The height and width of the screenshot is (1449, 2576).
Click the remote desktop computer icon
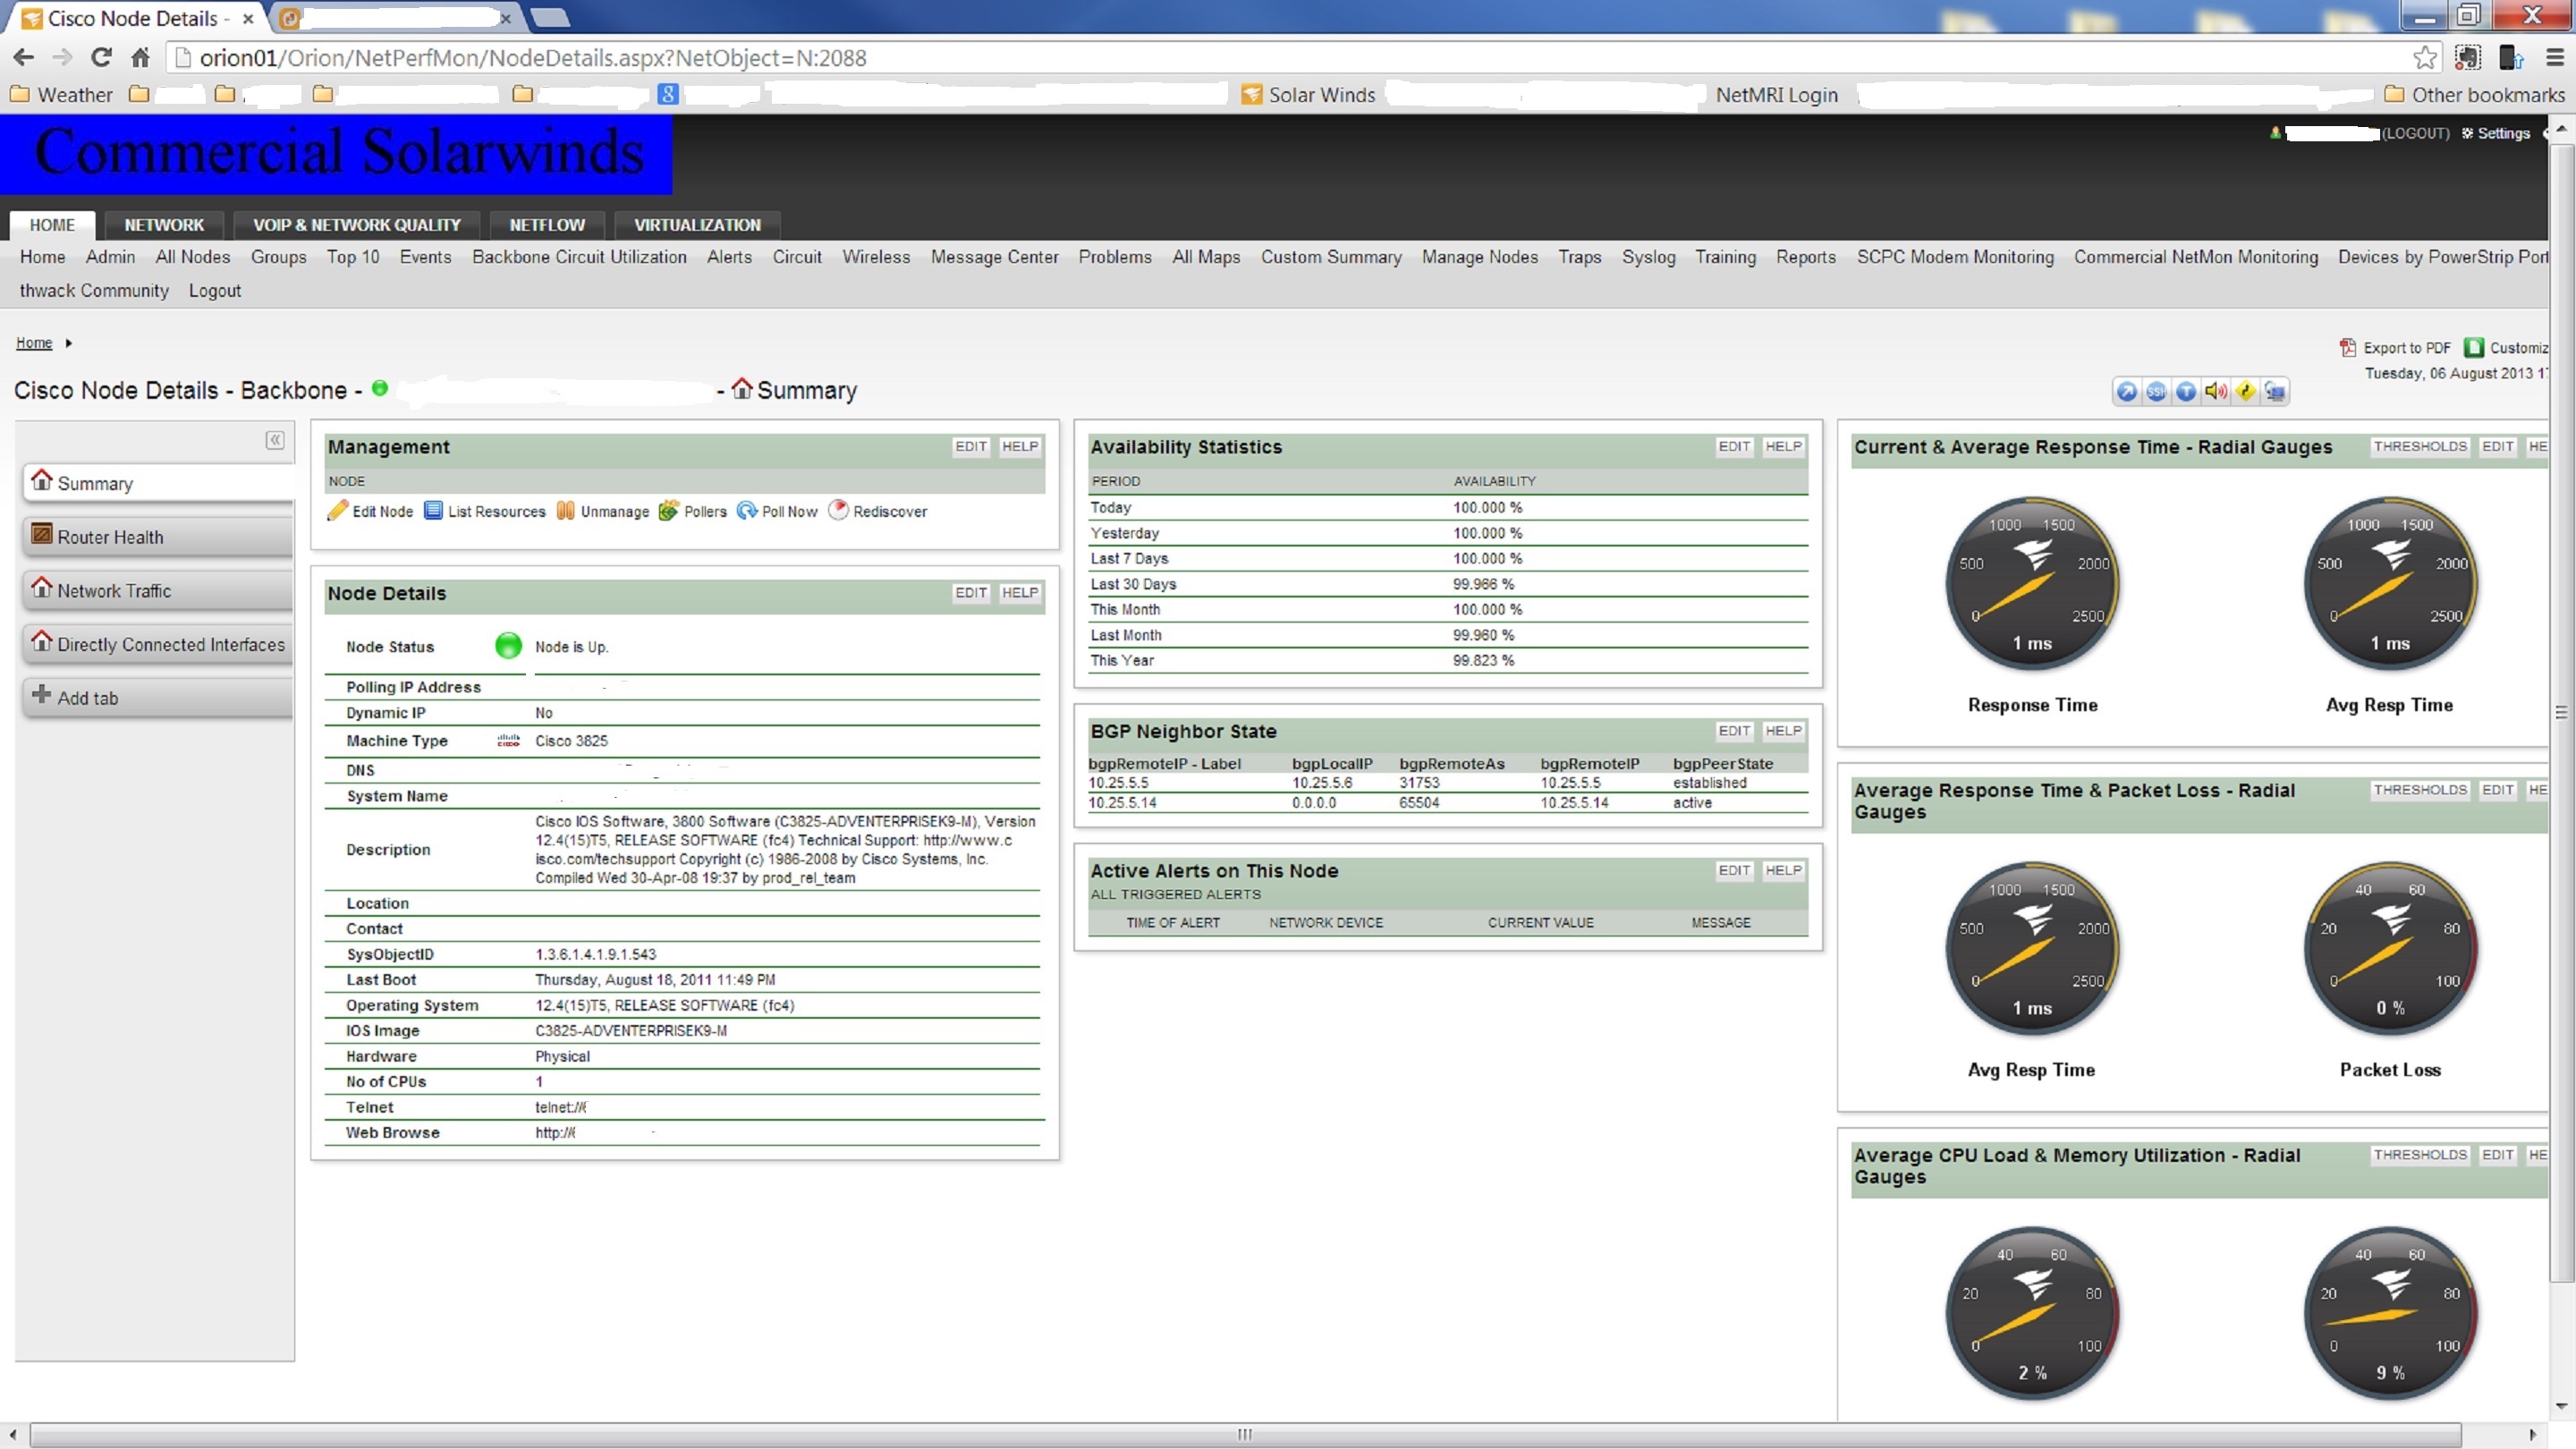click(x=2275, y=392)
